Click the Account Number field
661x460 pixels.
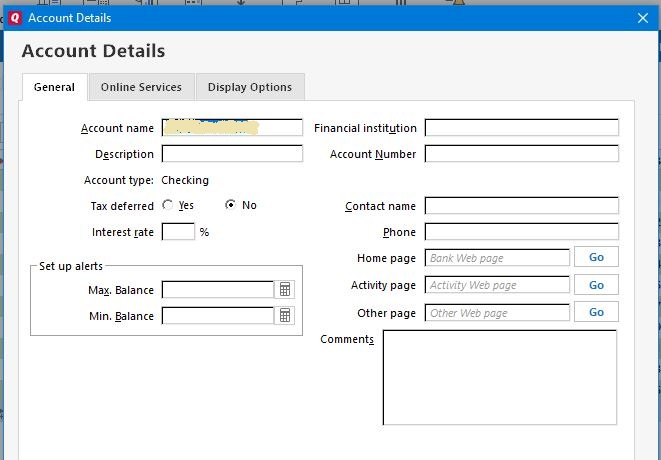[521, 153]
